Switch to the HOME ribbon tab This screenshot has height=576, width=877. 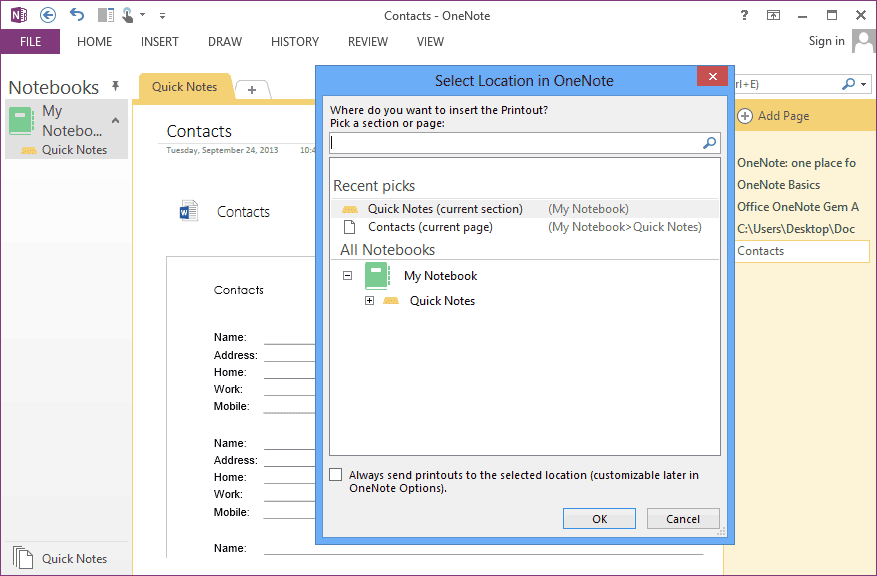95,42
